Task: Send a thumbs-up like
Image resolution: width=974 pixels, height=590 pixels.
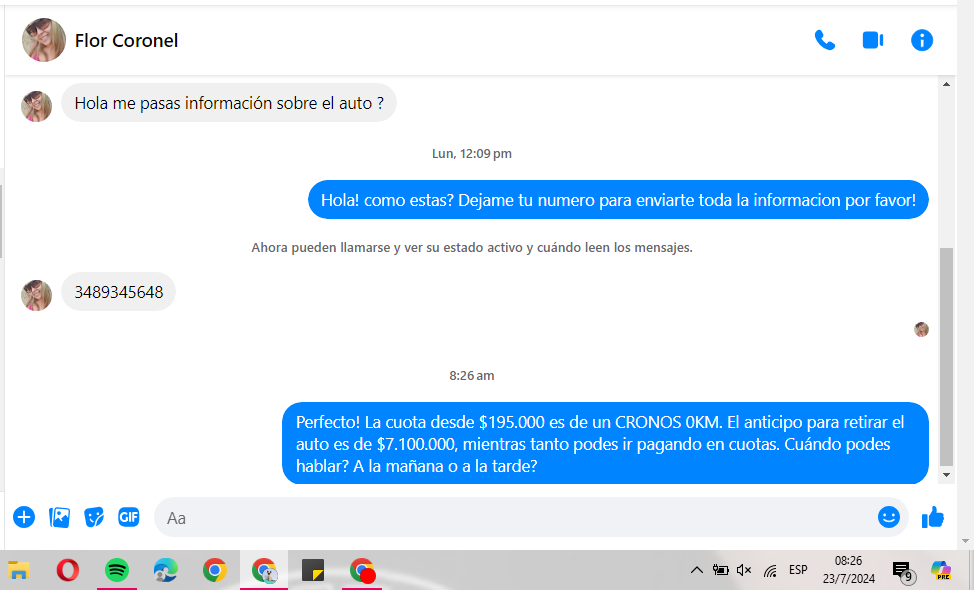Action: click(933, 517)
